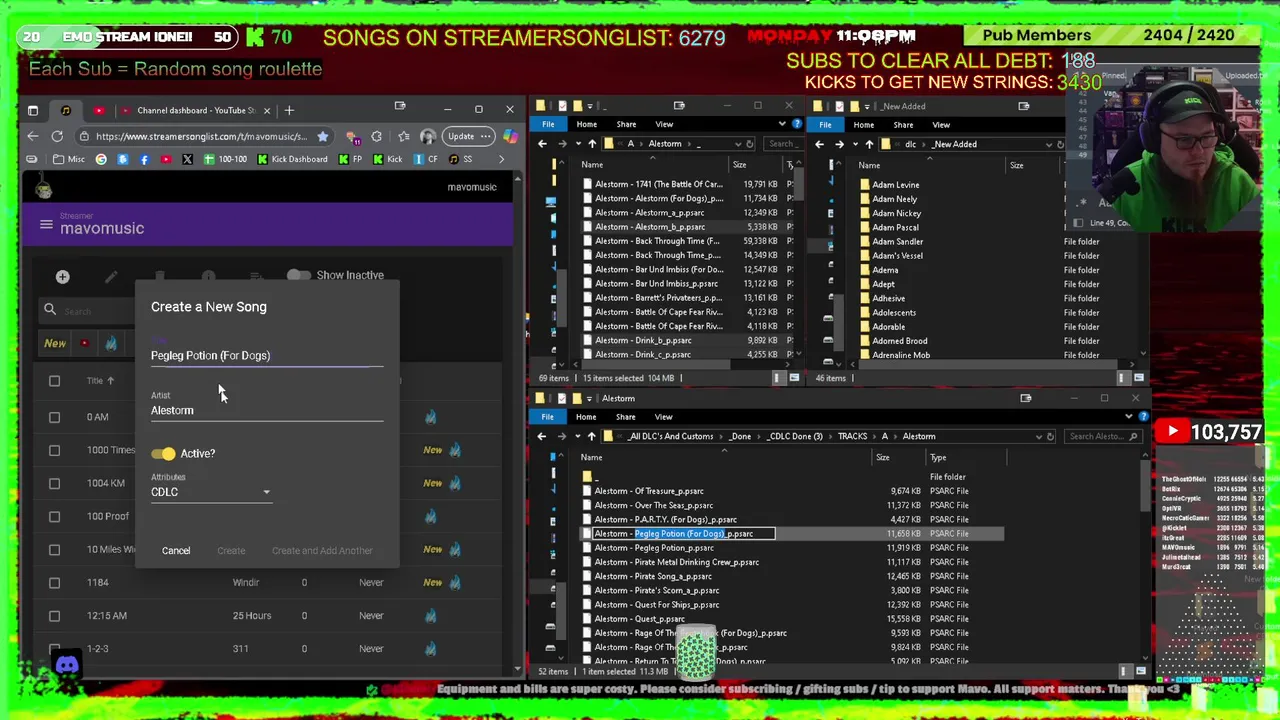Expand address dropdown in _New Added window
The image size is (1280, 720).
1049,144
